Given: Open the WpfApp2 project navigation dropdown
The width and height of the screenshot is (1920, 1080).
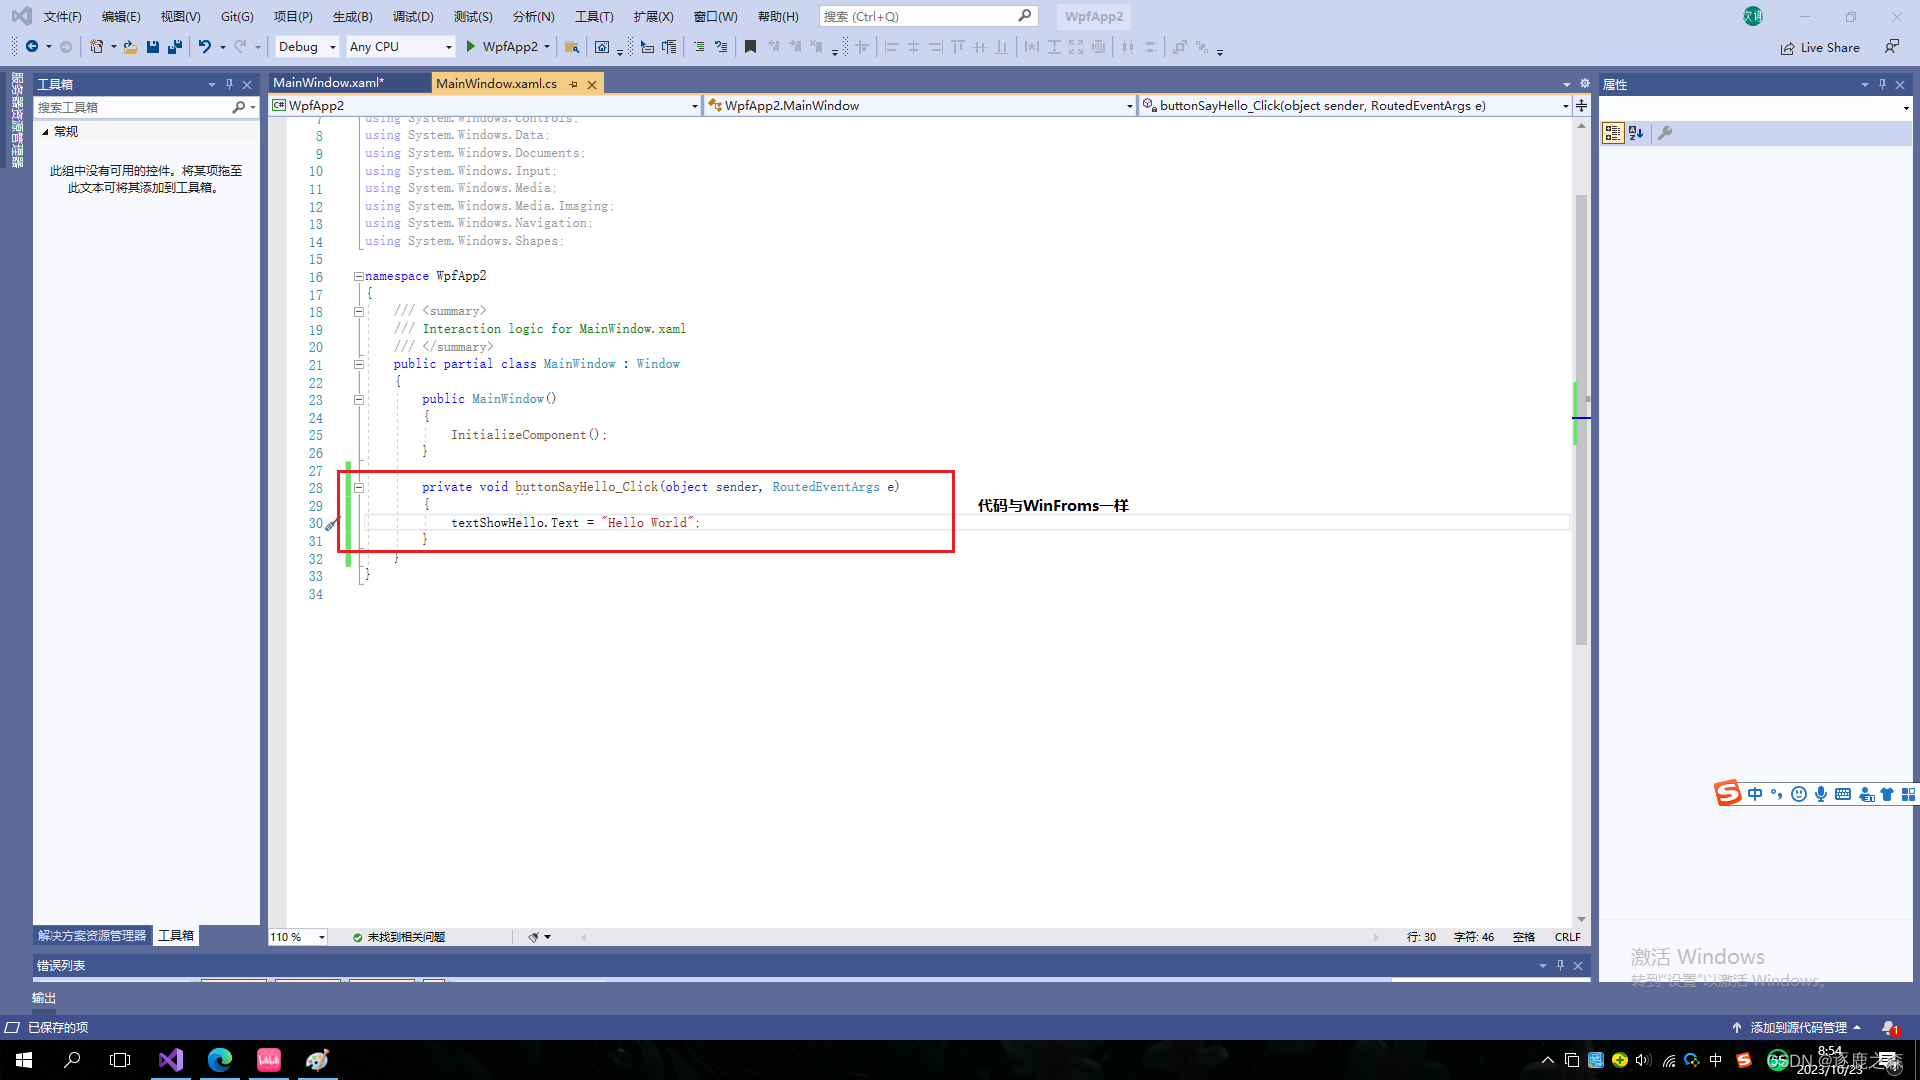Looking at the screenshot, I should click(485, 105).
